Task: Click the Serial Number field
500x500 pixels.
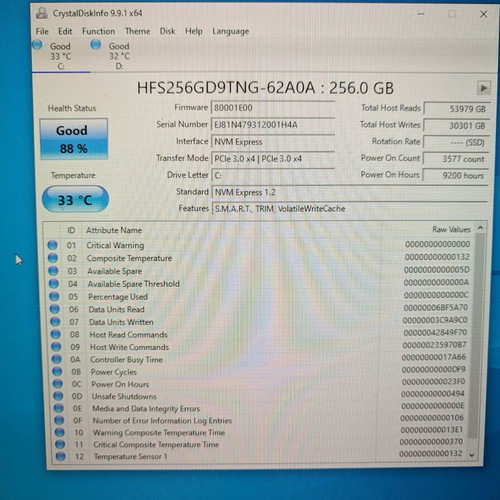Action: (x=273, y=125)
